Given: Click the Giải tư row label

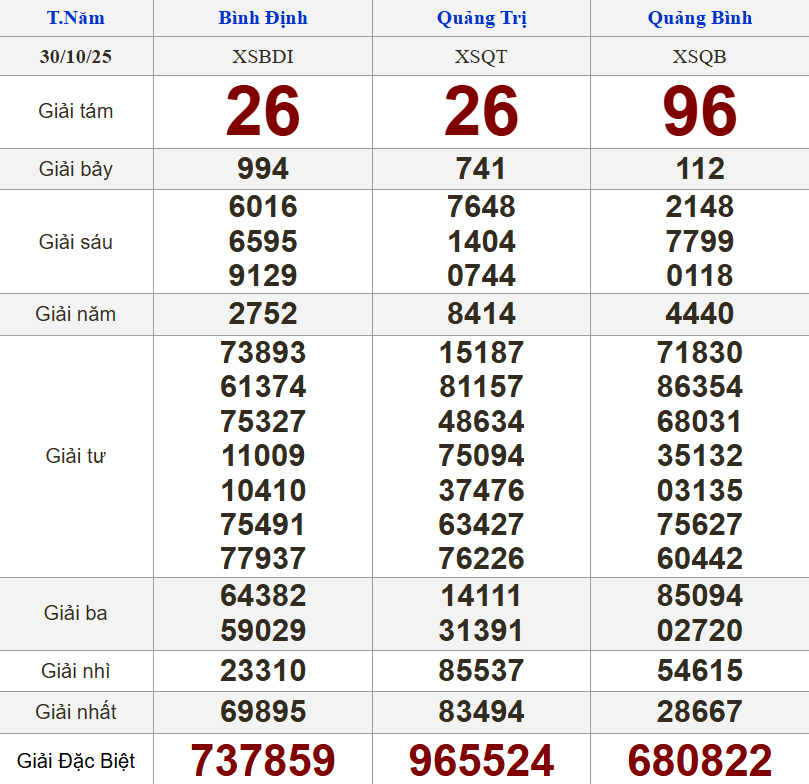Looking at the screenshot, I should click(76, 456).
